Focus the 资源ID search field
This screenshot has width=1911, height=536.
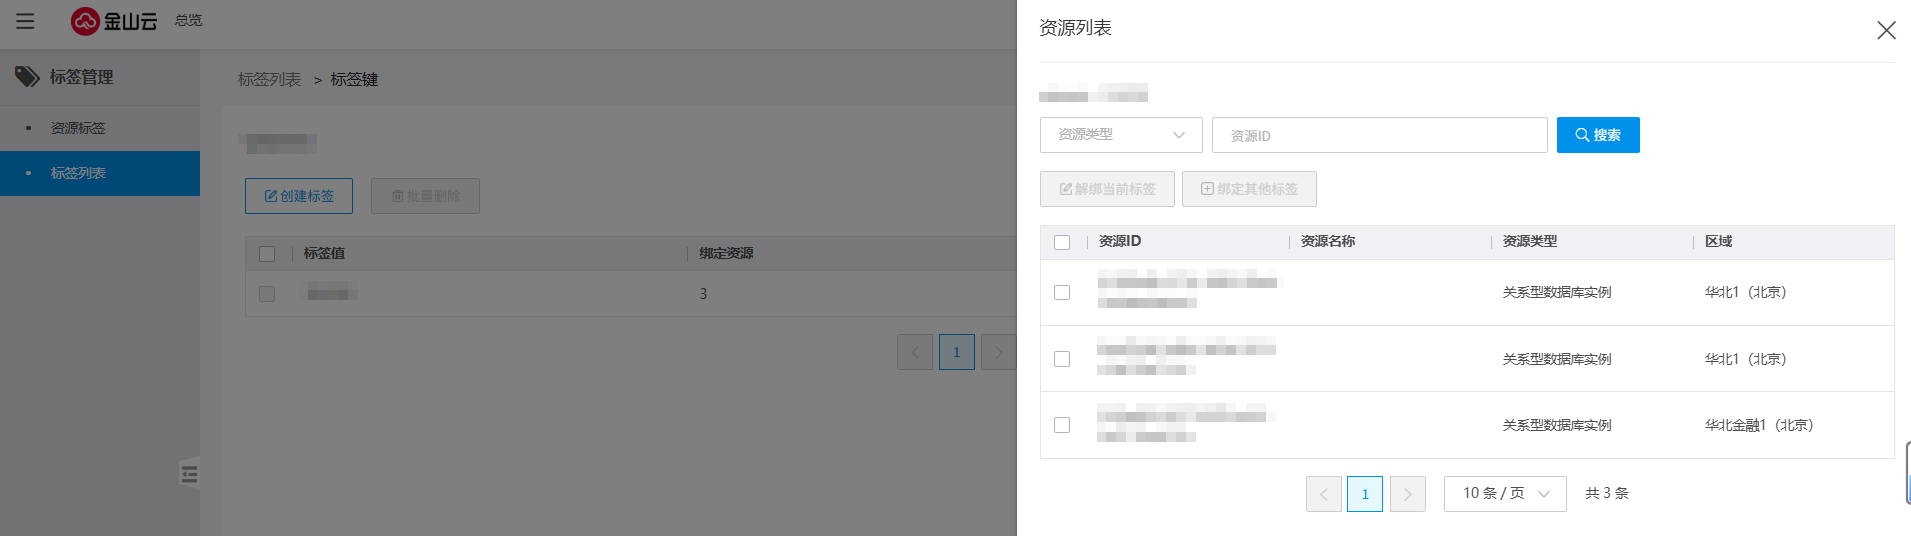click(1379, 135)
